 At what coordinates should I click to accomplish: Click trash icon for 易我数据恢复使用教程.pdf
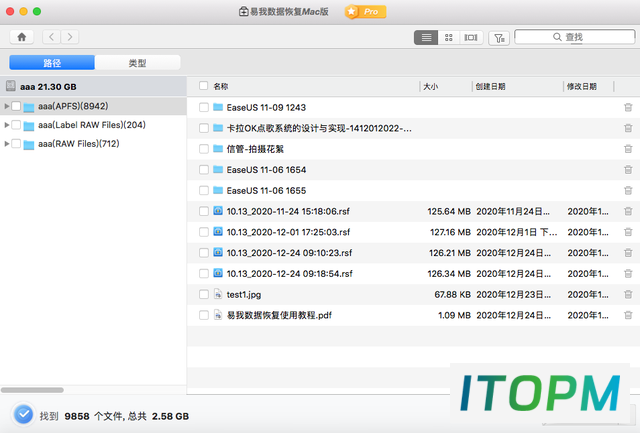pos(628,315)
